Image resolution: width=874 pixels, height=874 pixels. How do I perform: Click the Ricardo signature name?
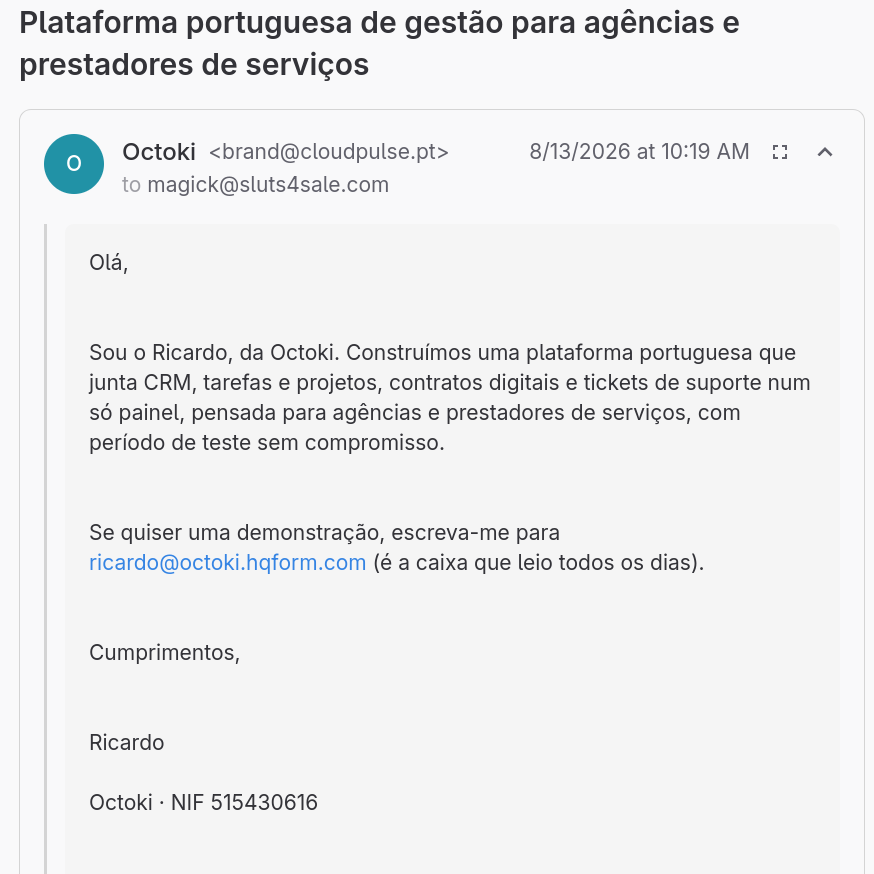pyautogui.click(x=127, y=742)
